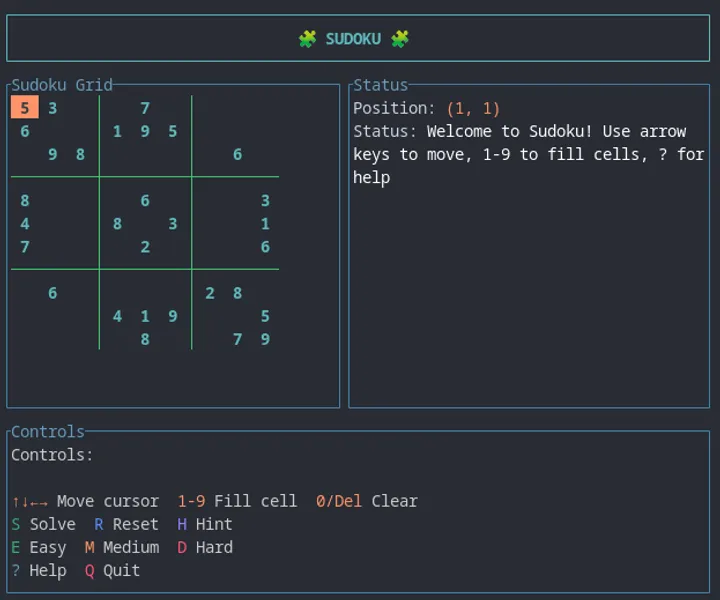Choose the R Reset option
Screen dimensions: 720x600
click(126, 524)
